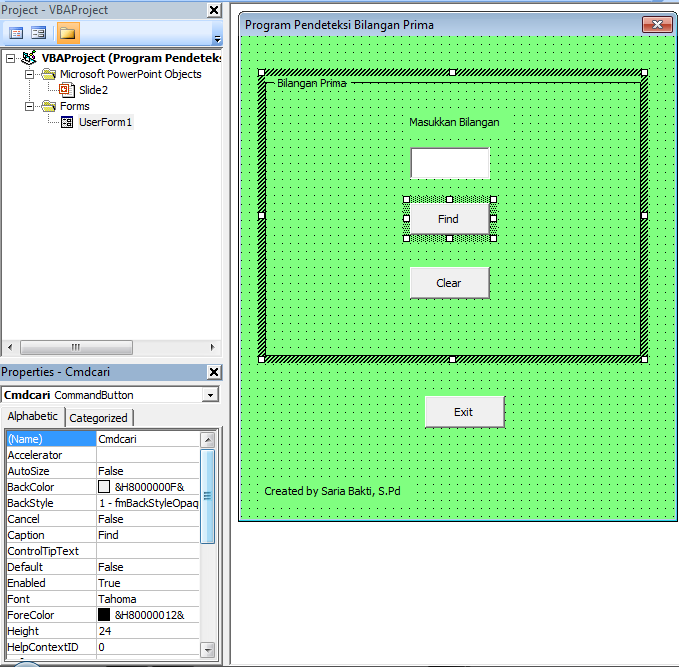Click Enabled property value True
The height and width of the screenshot is (667, 679).
[148, 583]
